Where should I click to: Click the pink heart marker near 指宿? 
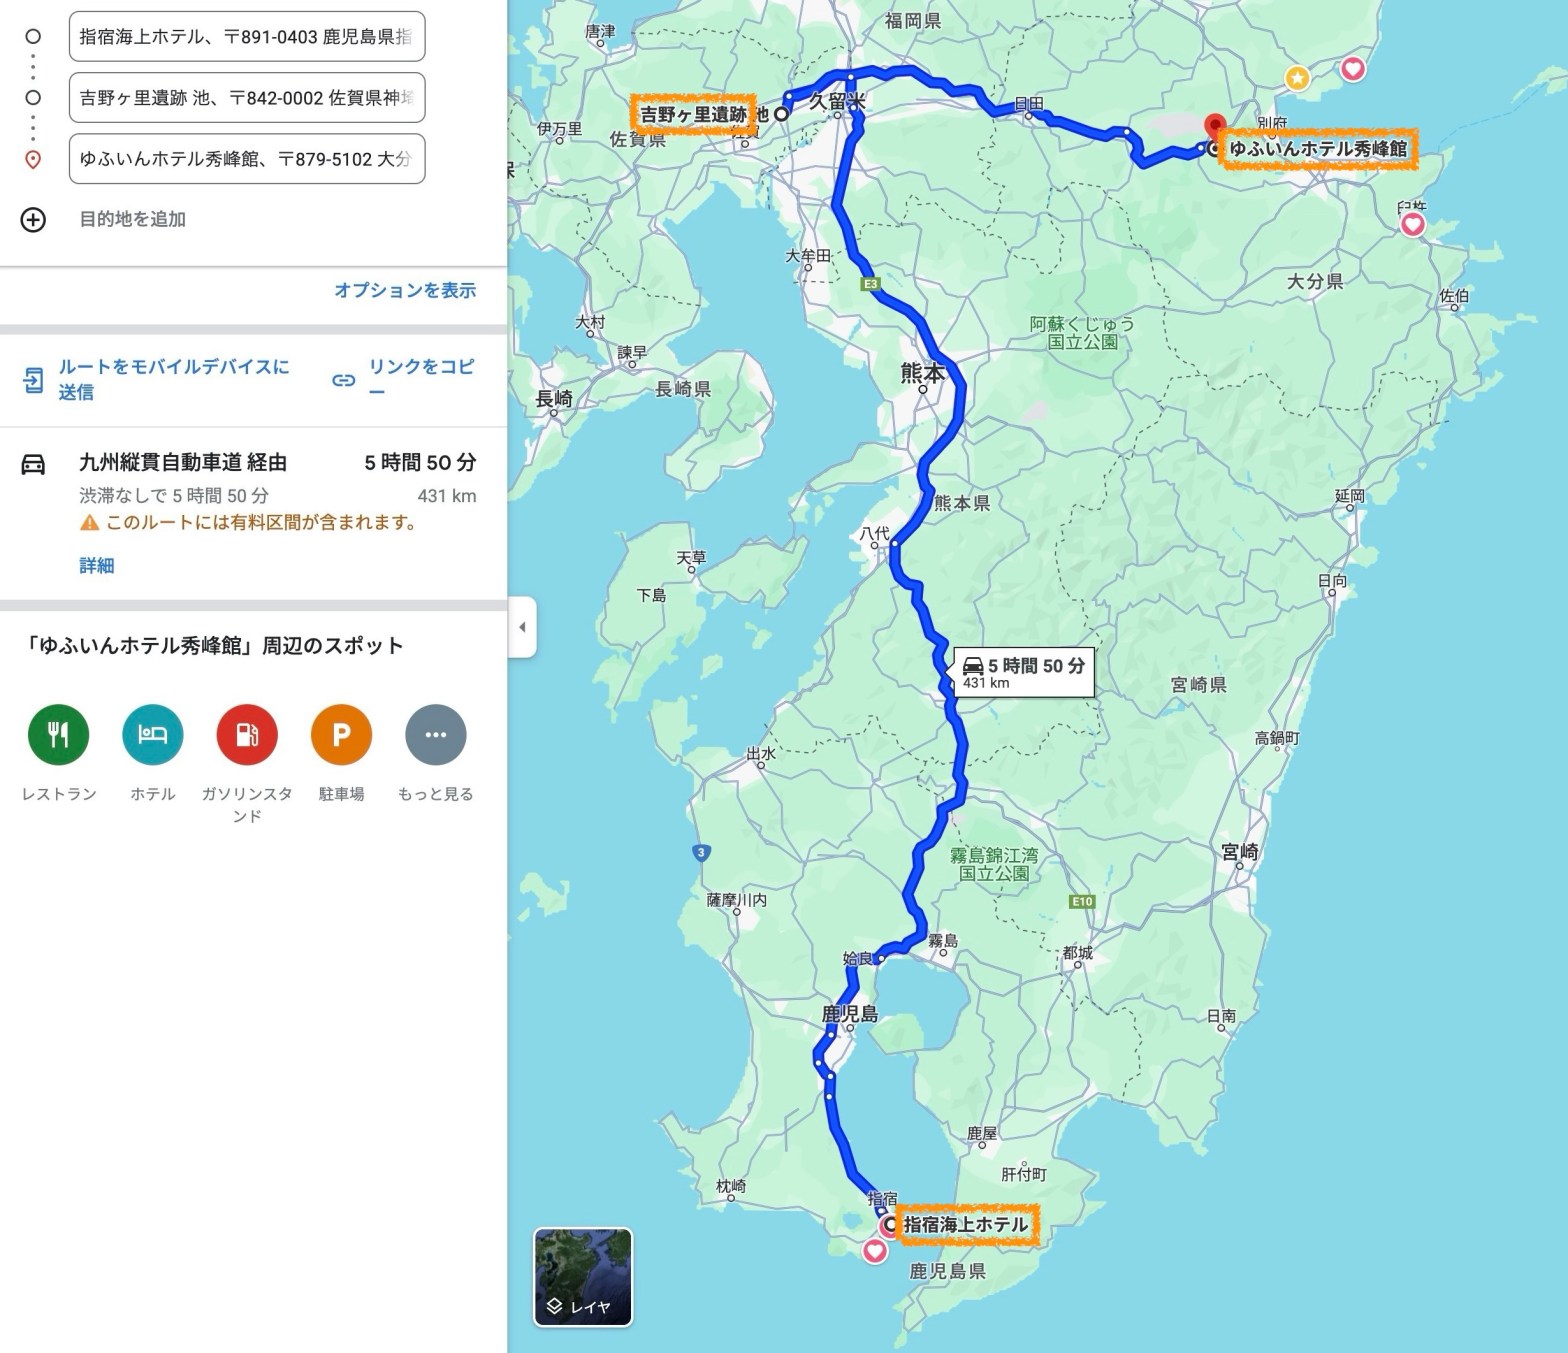click(875, 1251)
